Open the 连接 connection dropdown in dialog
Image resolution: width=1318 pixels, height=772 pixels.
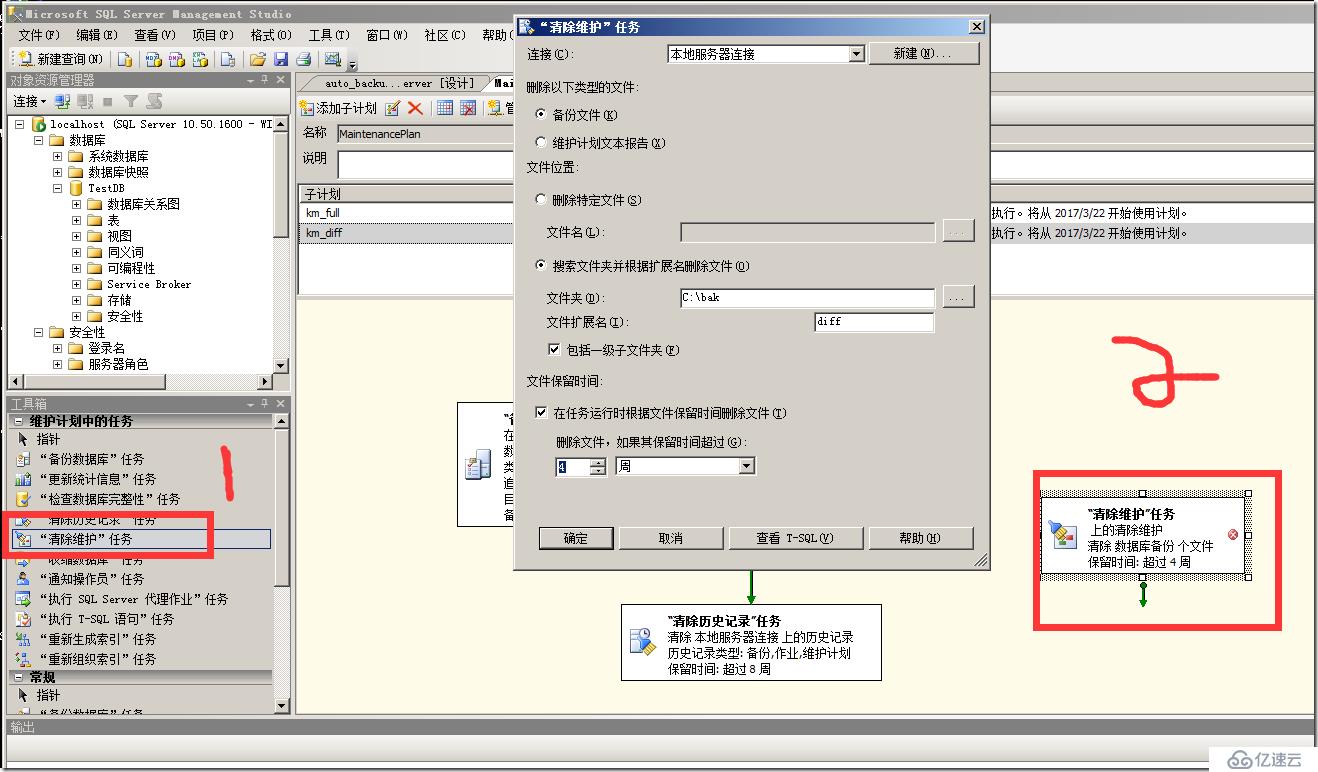click(x=856, y=54)
